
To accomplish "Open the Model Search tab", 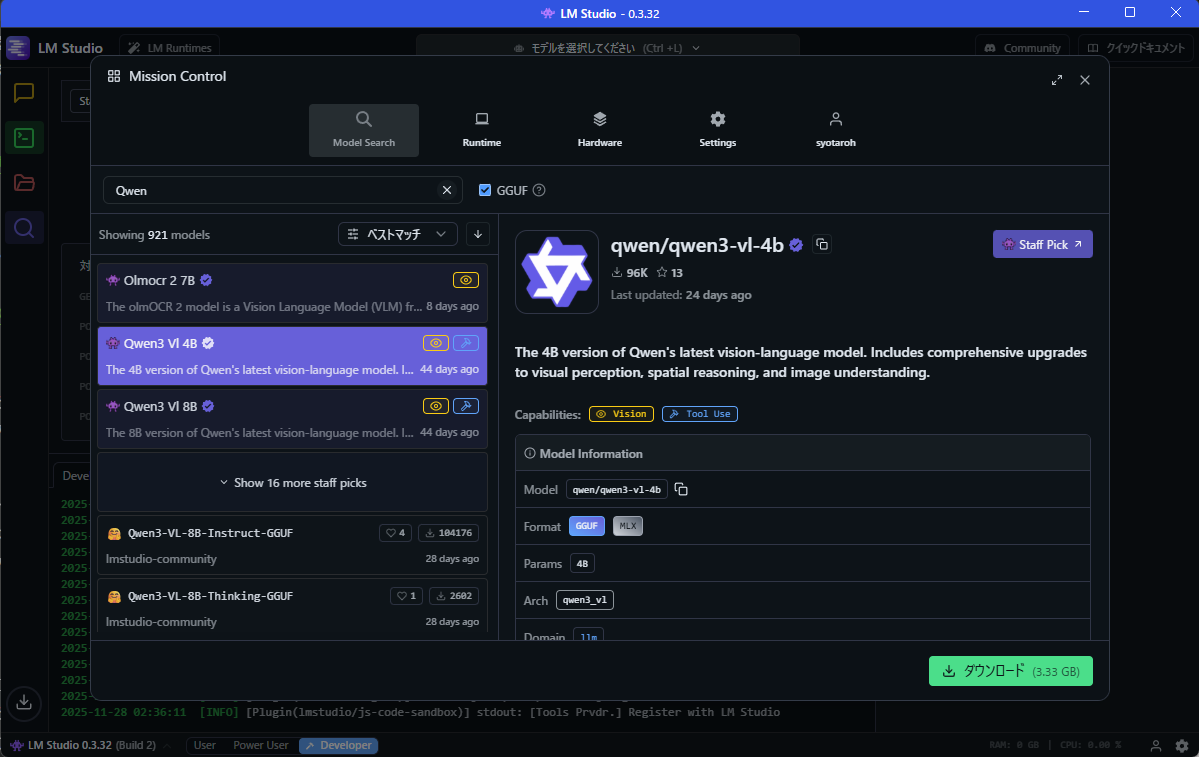I will (364, 130).
